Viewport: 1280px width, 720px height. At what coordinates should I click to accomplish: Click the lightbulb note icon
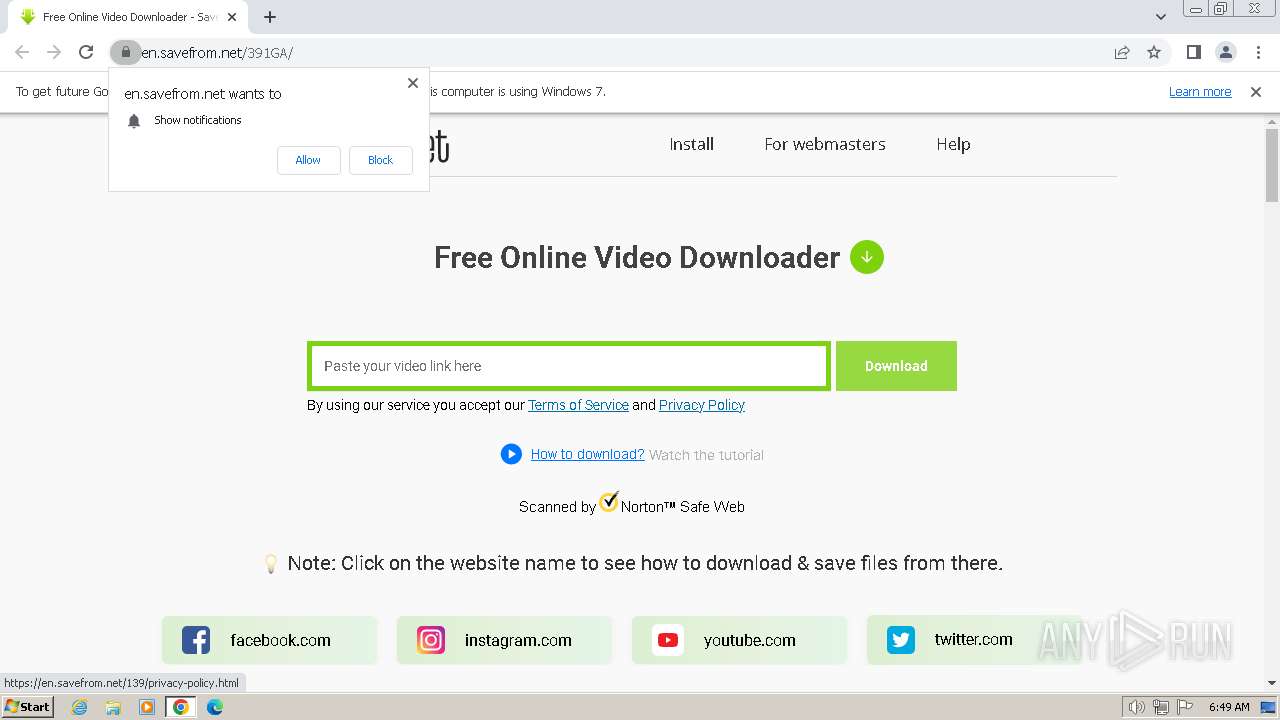pos(270,564)
